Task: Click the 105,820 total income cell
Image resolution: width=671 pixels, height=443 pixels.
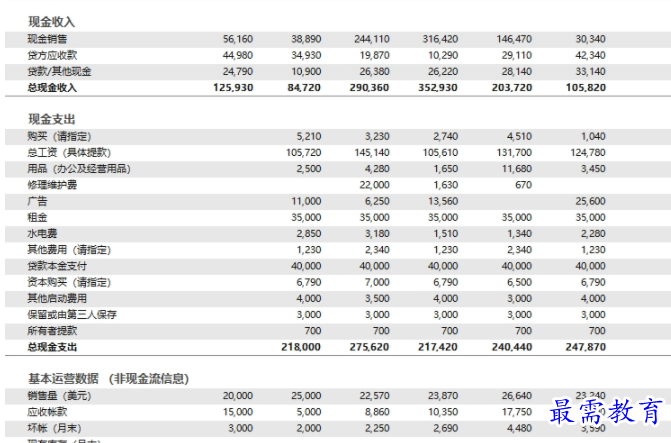Action: click(x=586, y=88)
